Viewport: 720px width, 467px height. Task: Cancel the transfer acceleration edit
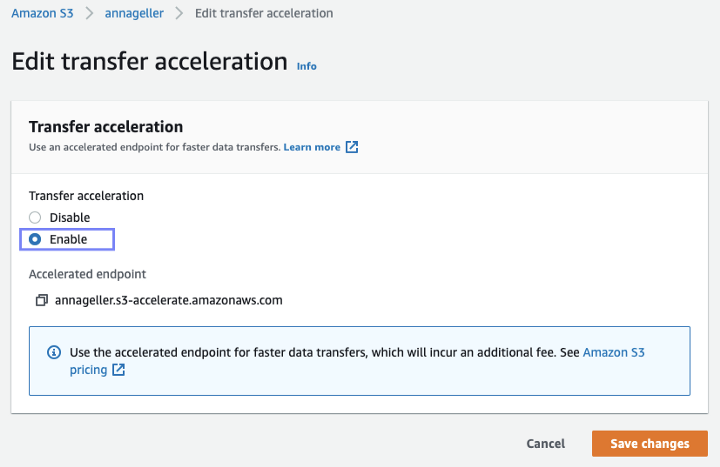coord(545,444)
